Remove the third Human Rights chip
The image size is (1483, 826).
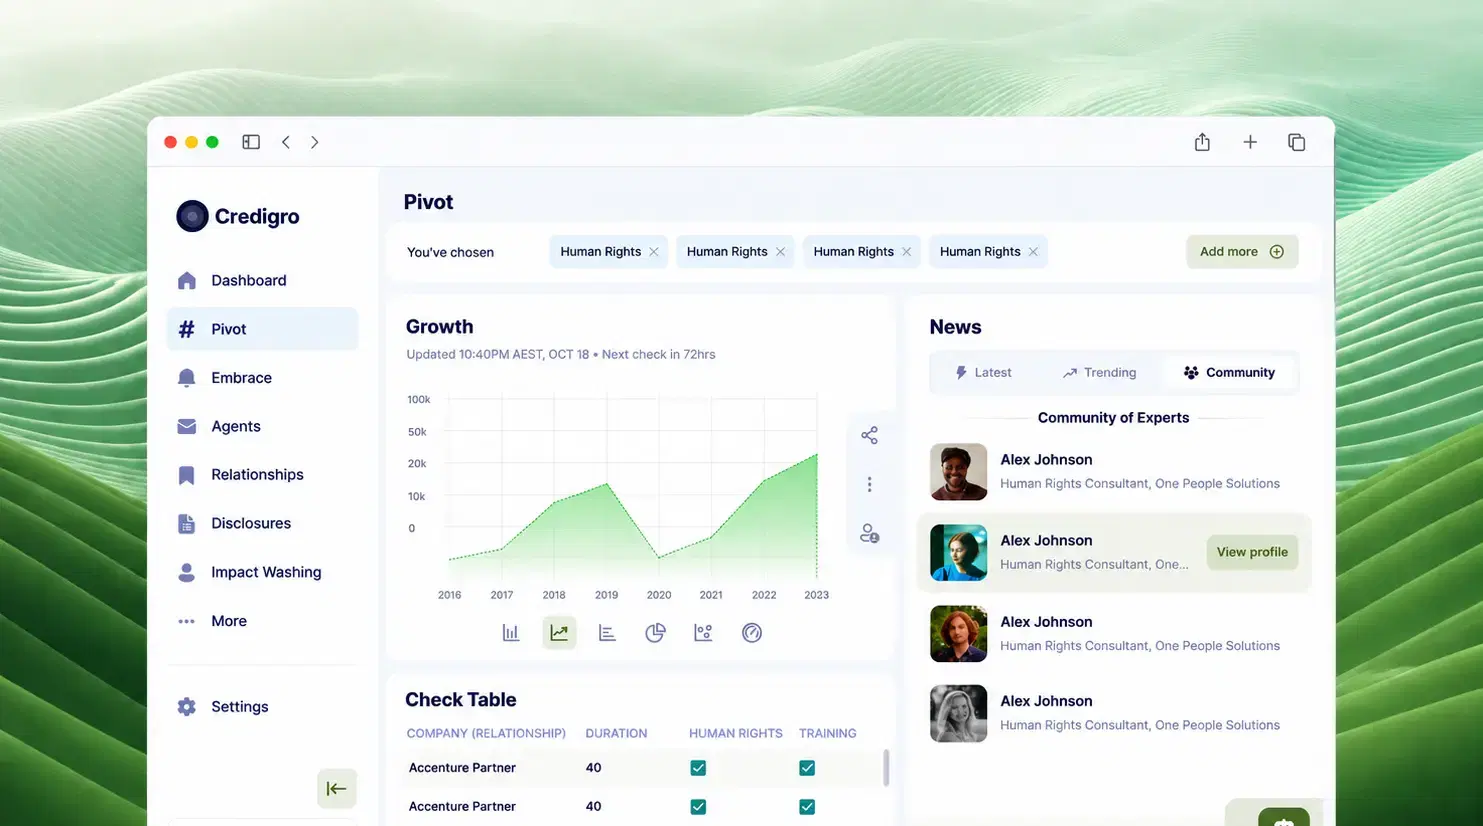coord(907,252)
